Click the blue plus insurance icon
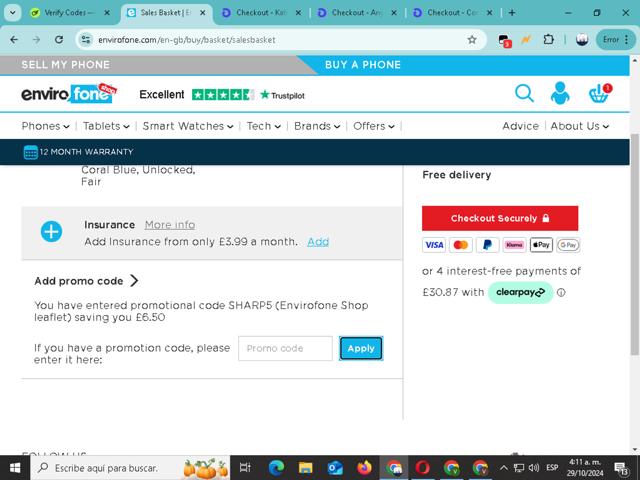The width and height of the screenshot is (640, 480). [x=51, y=231]
